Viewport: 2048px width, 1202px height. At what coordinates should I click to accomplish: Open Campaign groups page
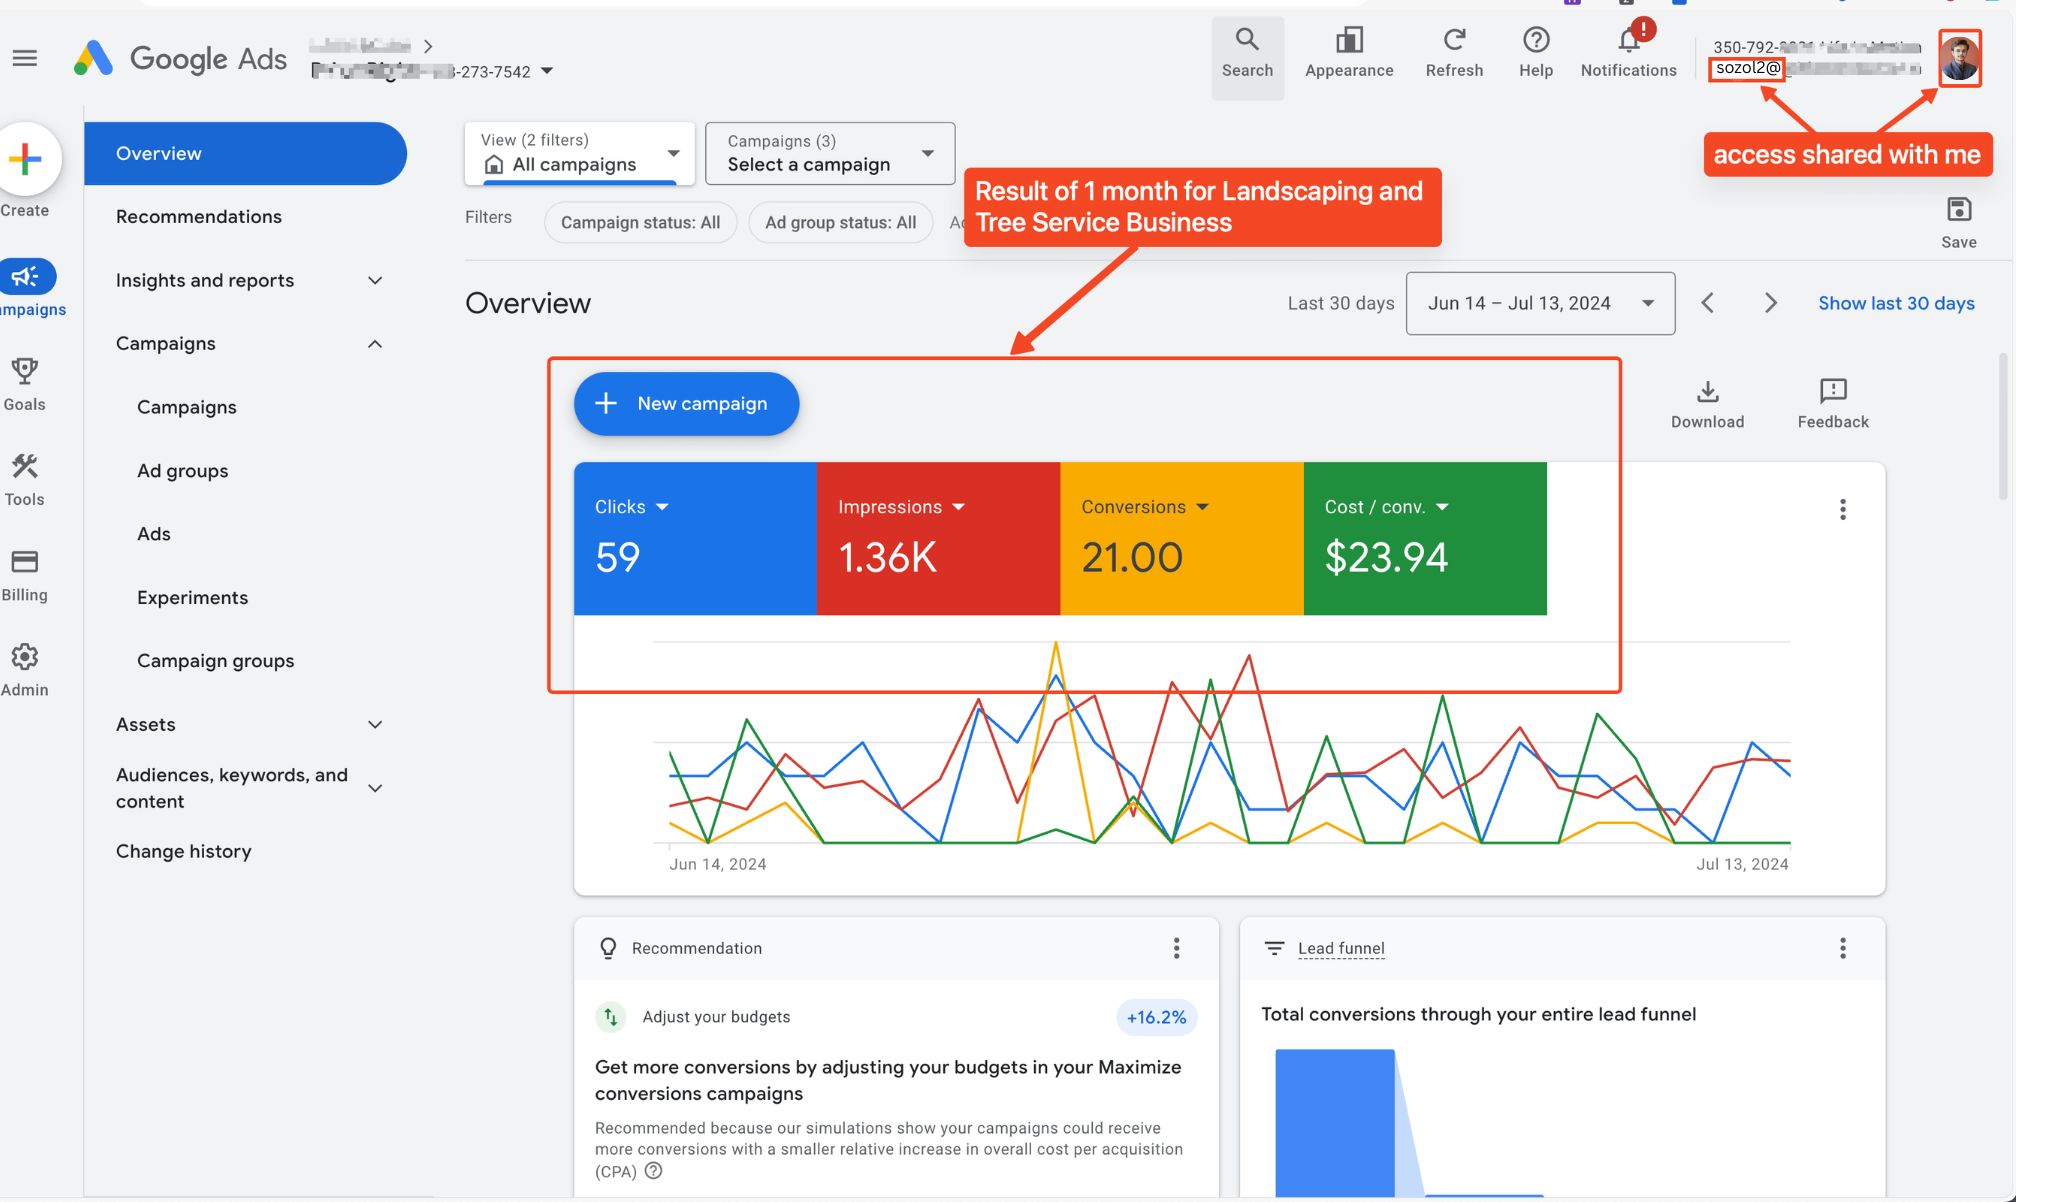click(x=216, y=661)
